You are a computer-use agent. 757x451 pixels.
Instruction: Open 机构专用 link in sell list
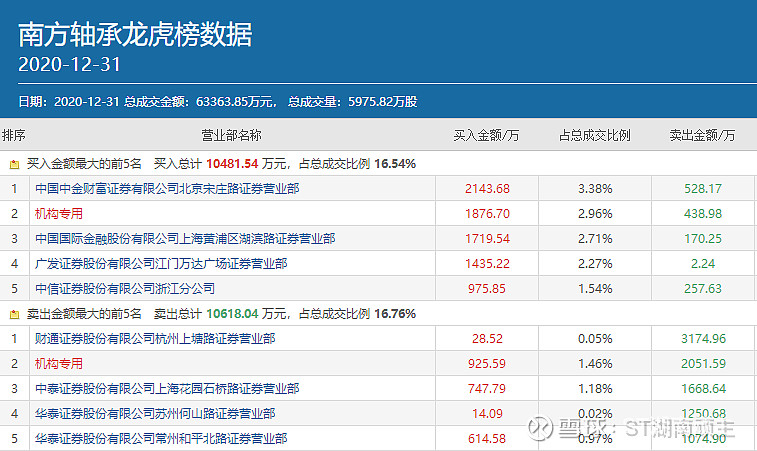pos(59,364)
